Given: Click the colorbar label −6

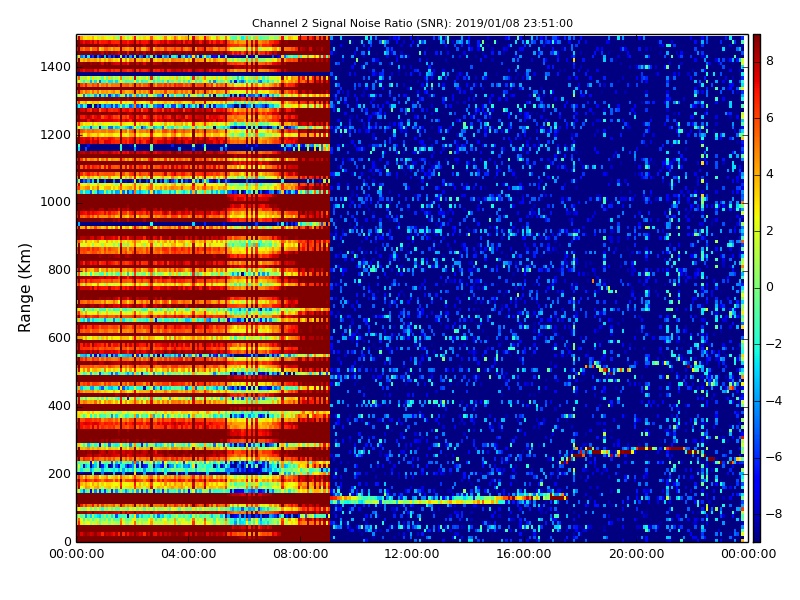Looking at the screenshot, I should [x=774, y=457].
